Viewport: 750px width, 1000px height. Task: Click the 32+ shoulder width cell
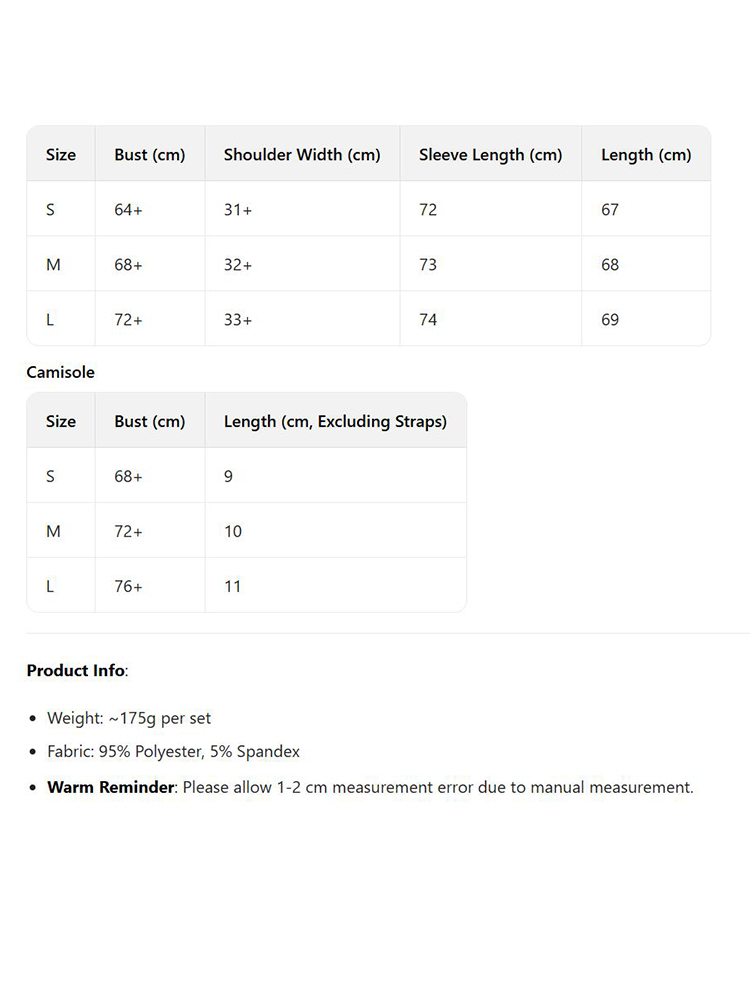coord(238,265)
